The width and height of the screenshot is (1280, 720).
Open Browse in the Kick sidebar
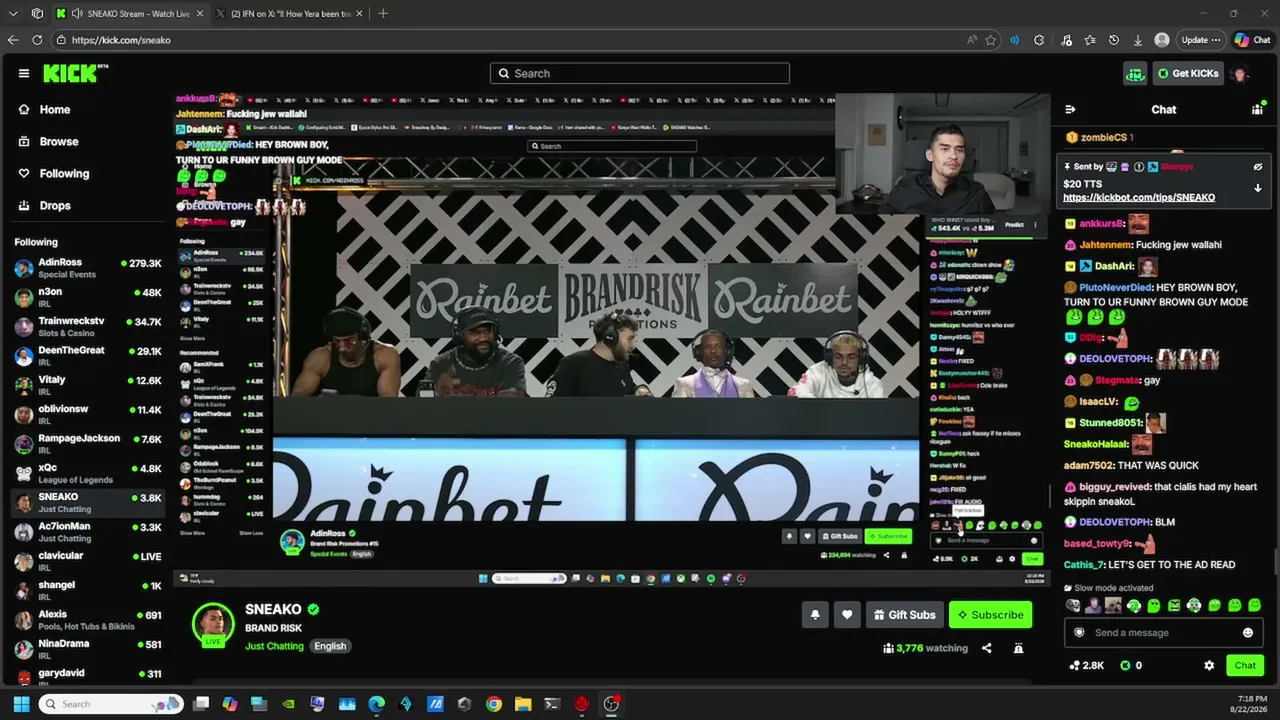coord(58,142)
